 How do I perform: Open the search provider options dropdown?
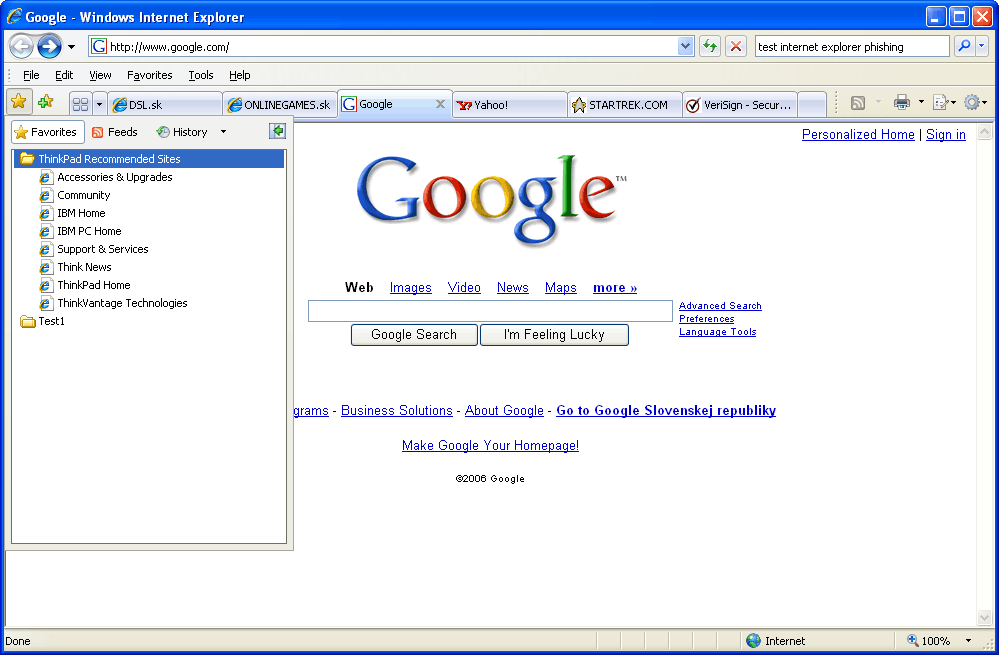tap(981, 47)
